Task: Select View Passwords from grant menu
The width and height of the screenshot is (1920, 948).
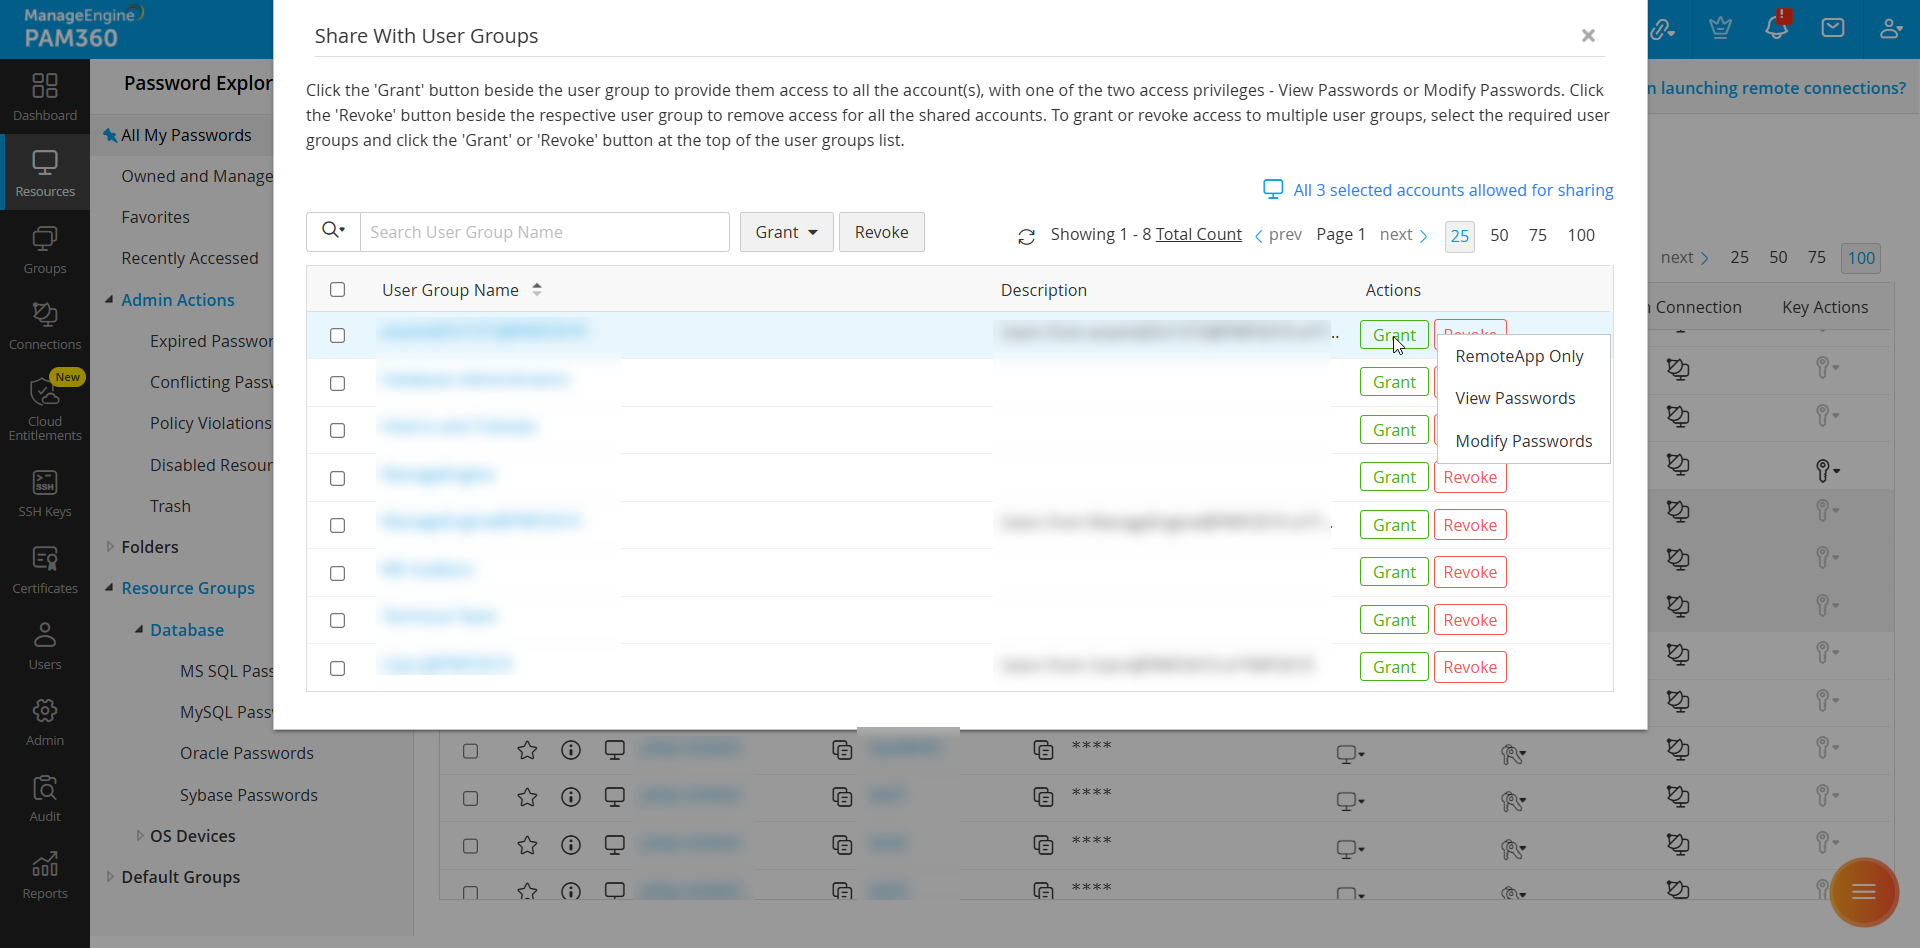Action: [x=1515, y=398]
